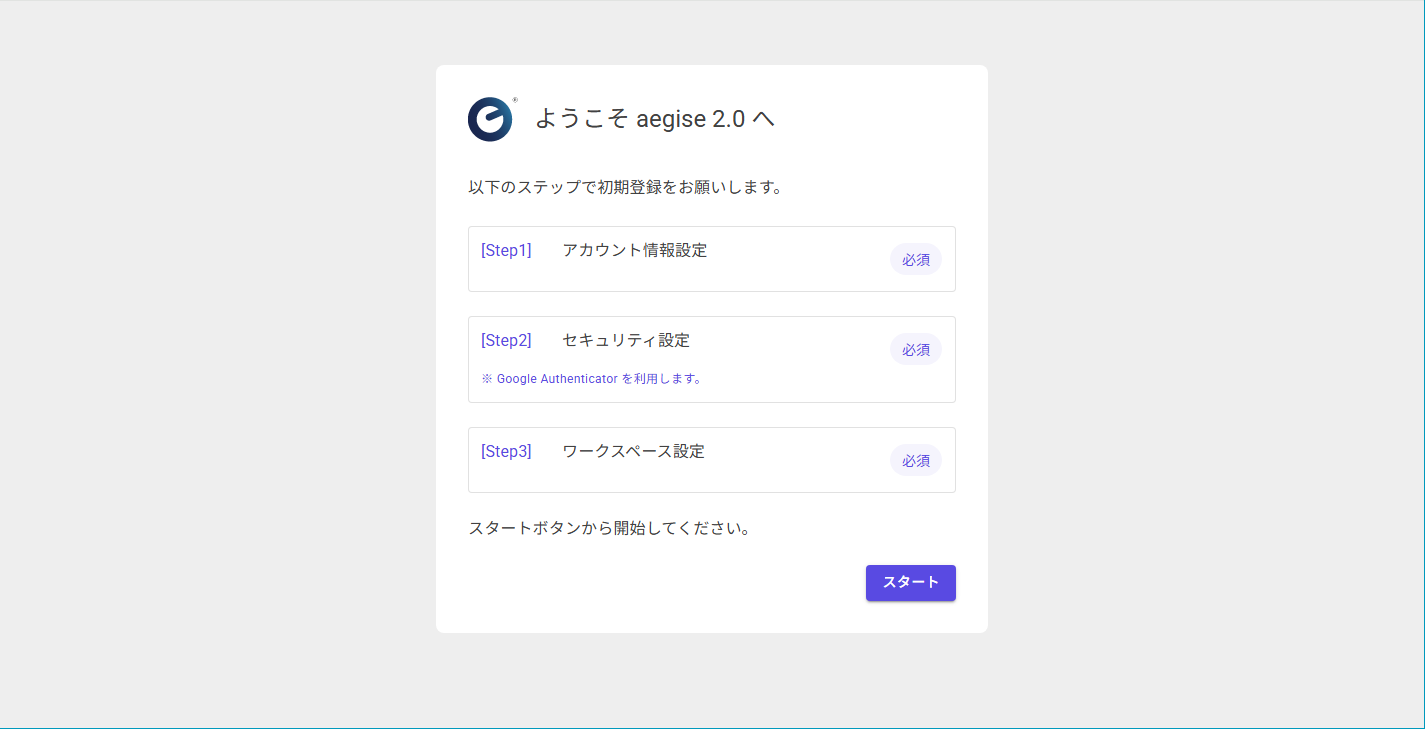Select the スタートボタンから開始してください text

click(x=611, y=528)
